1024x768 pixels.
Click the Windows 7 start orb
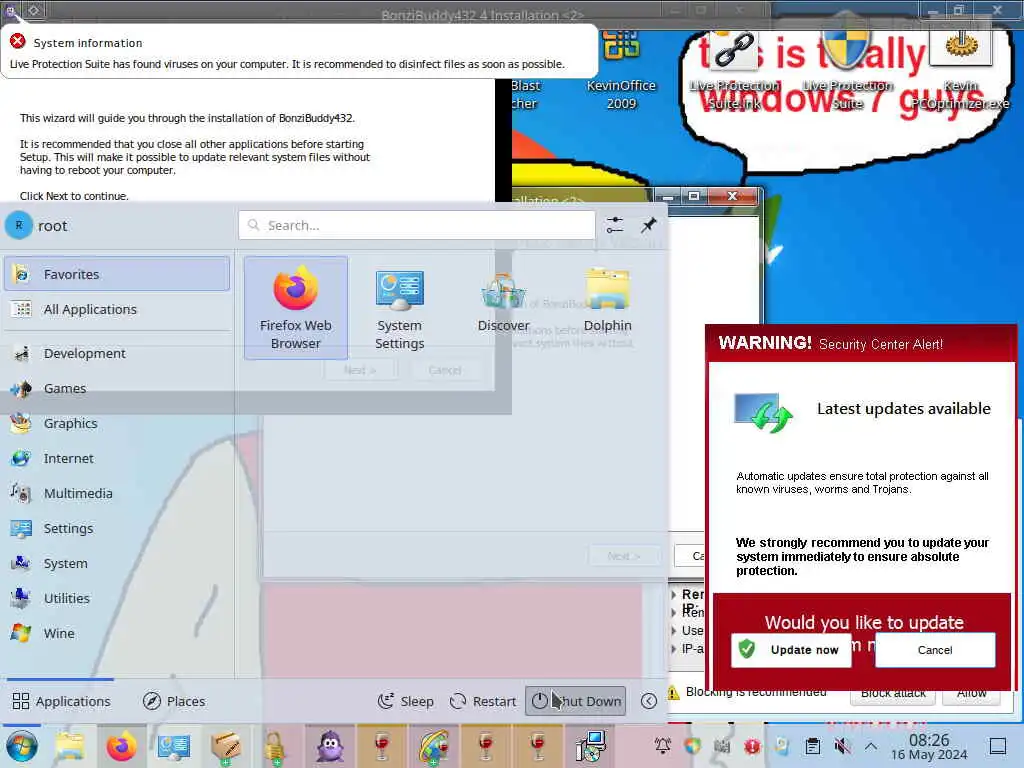pyautogui.click(x=22, y=746)
